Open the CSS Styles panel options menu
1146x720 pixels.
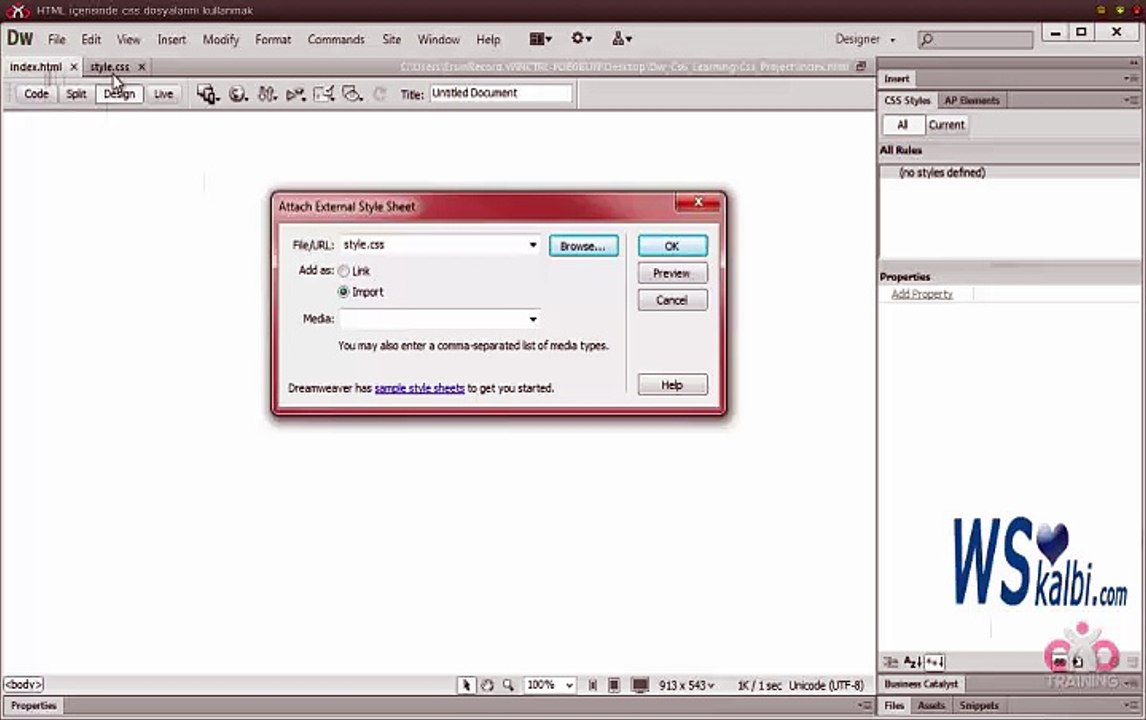coord(1131,100)
